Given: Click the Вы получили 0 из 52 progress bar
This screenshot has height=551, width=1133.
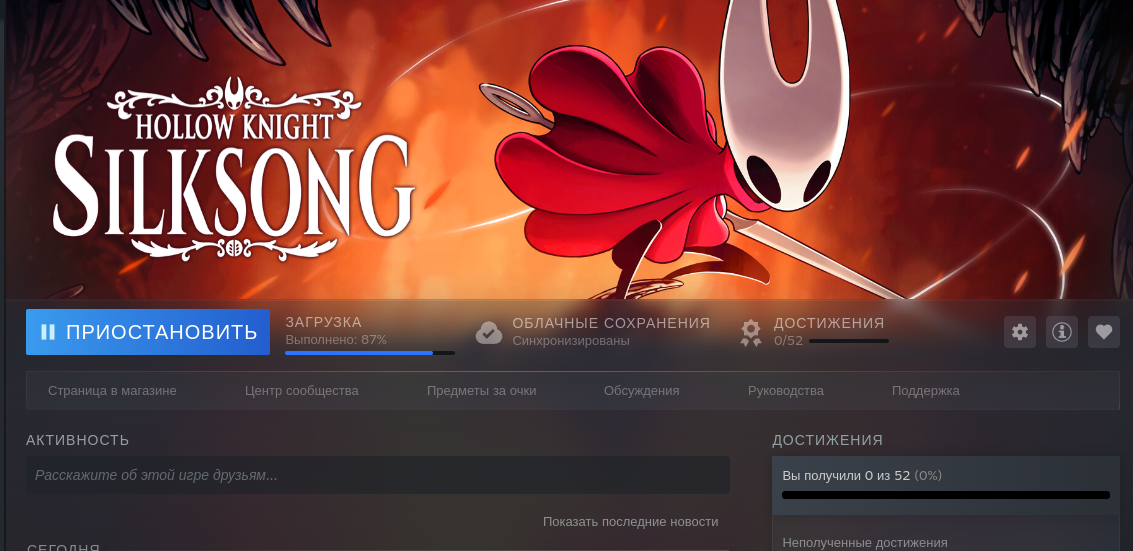Looking at the screenshot, I should tap(946, 495).
